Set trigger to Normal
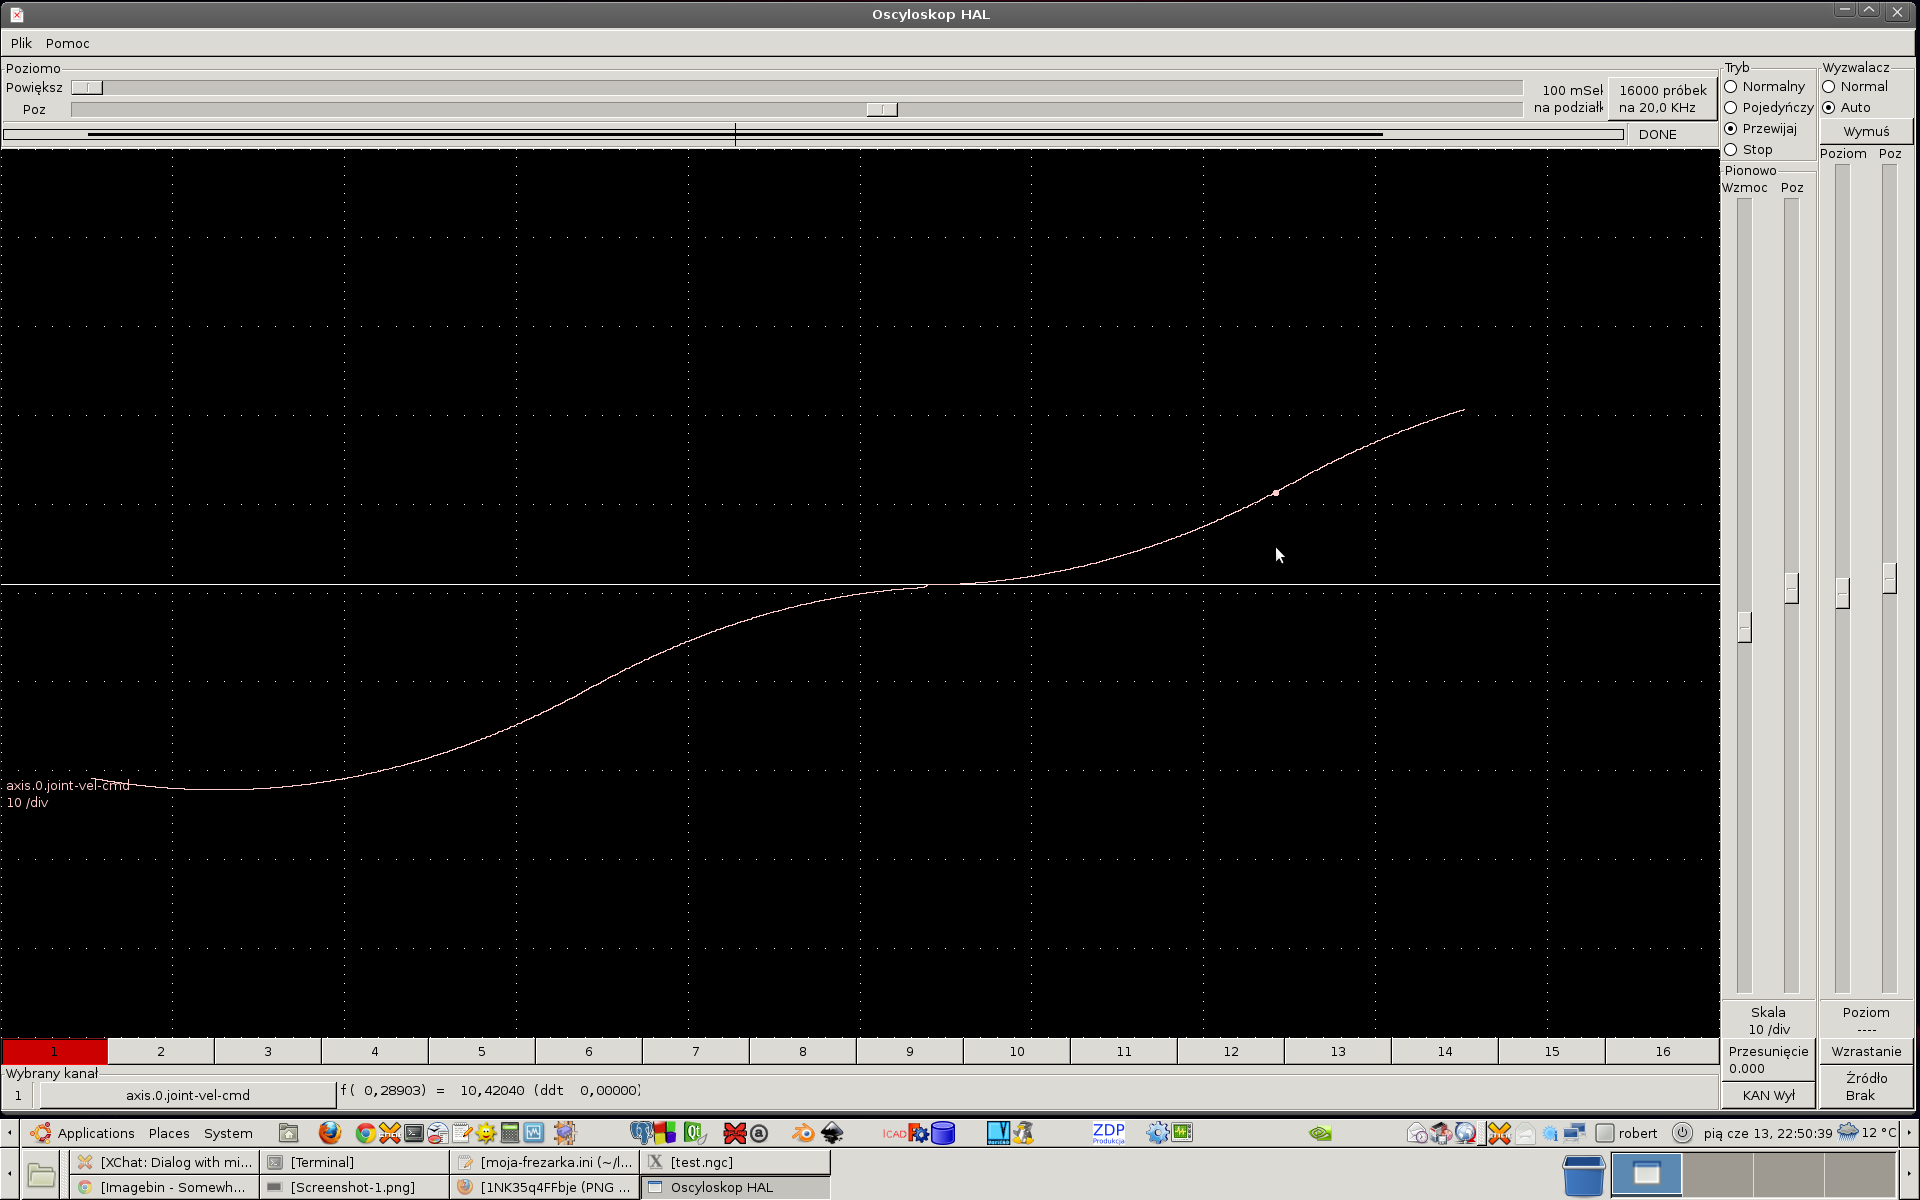The width and height of the screenshot is (1920, 1200). click(1854, 87)
